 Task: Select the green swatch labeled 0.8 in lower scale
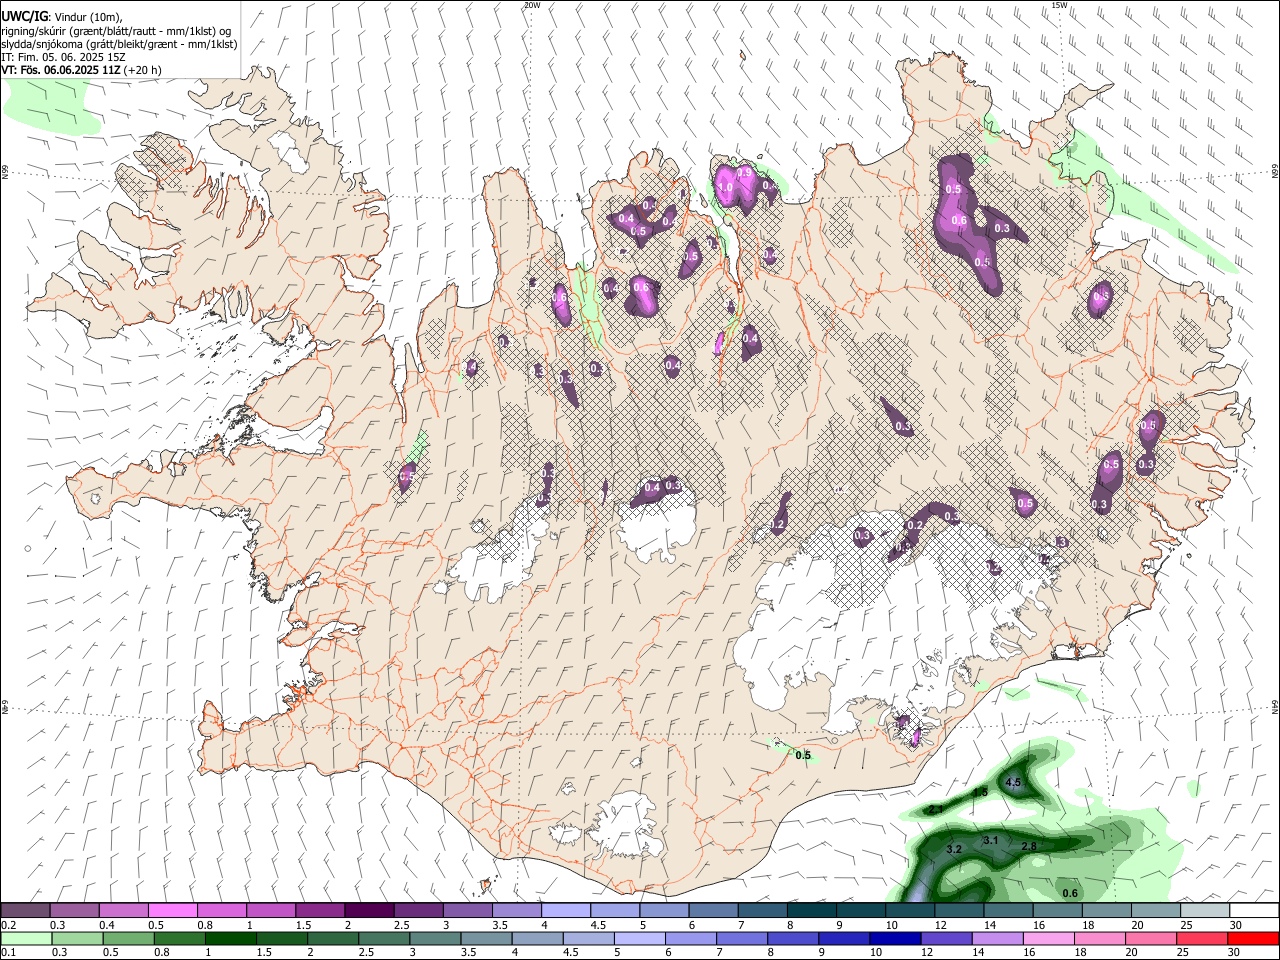click(179, 939)
